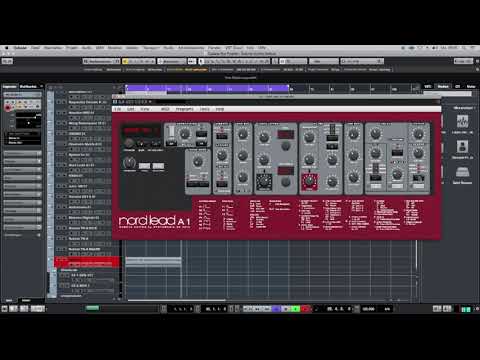Click the right white button beside master knob

[x=158, y=166]
